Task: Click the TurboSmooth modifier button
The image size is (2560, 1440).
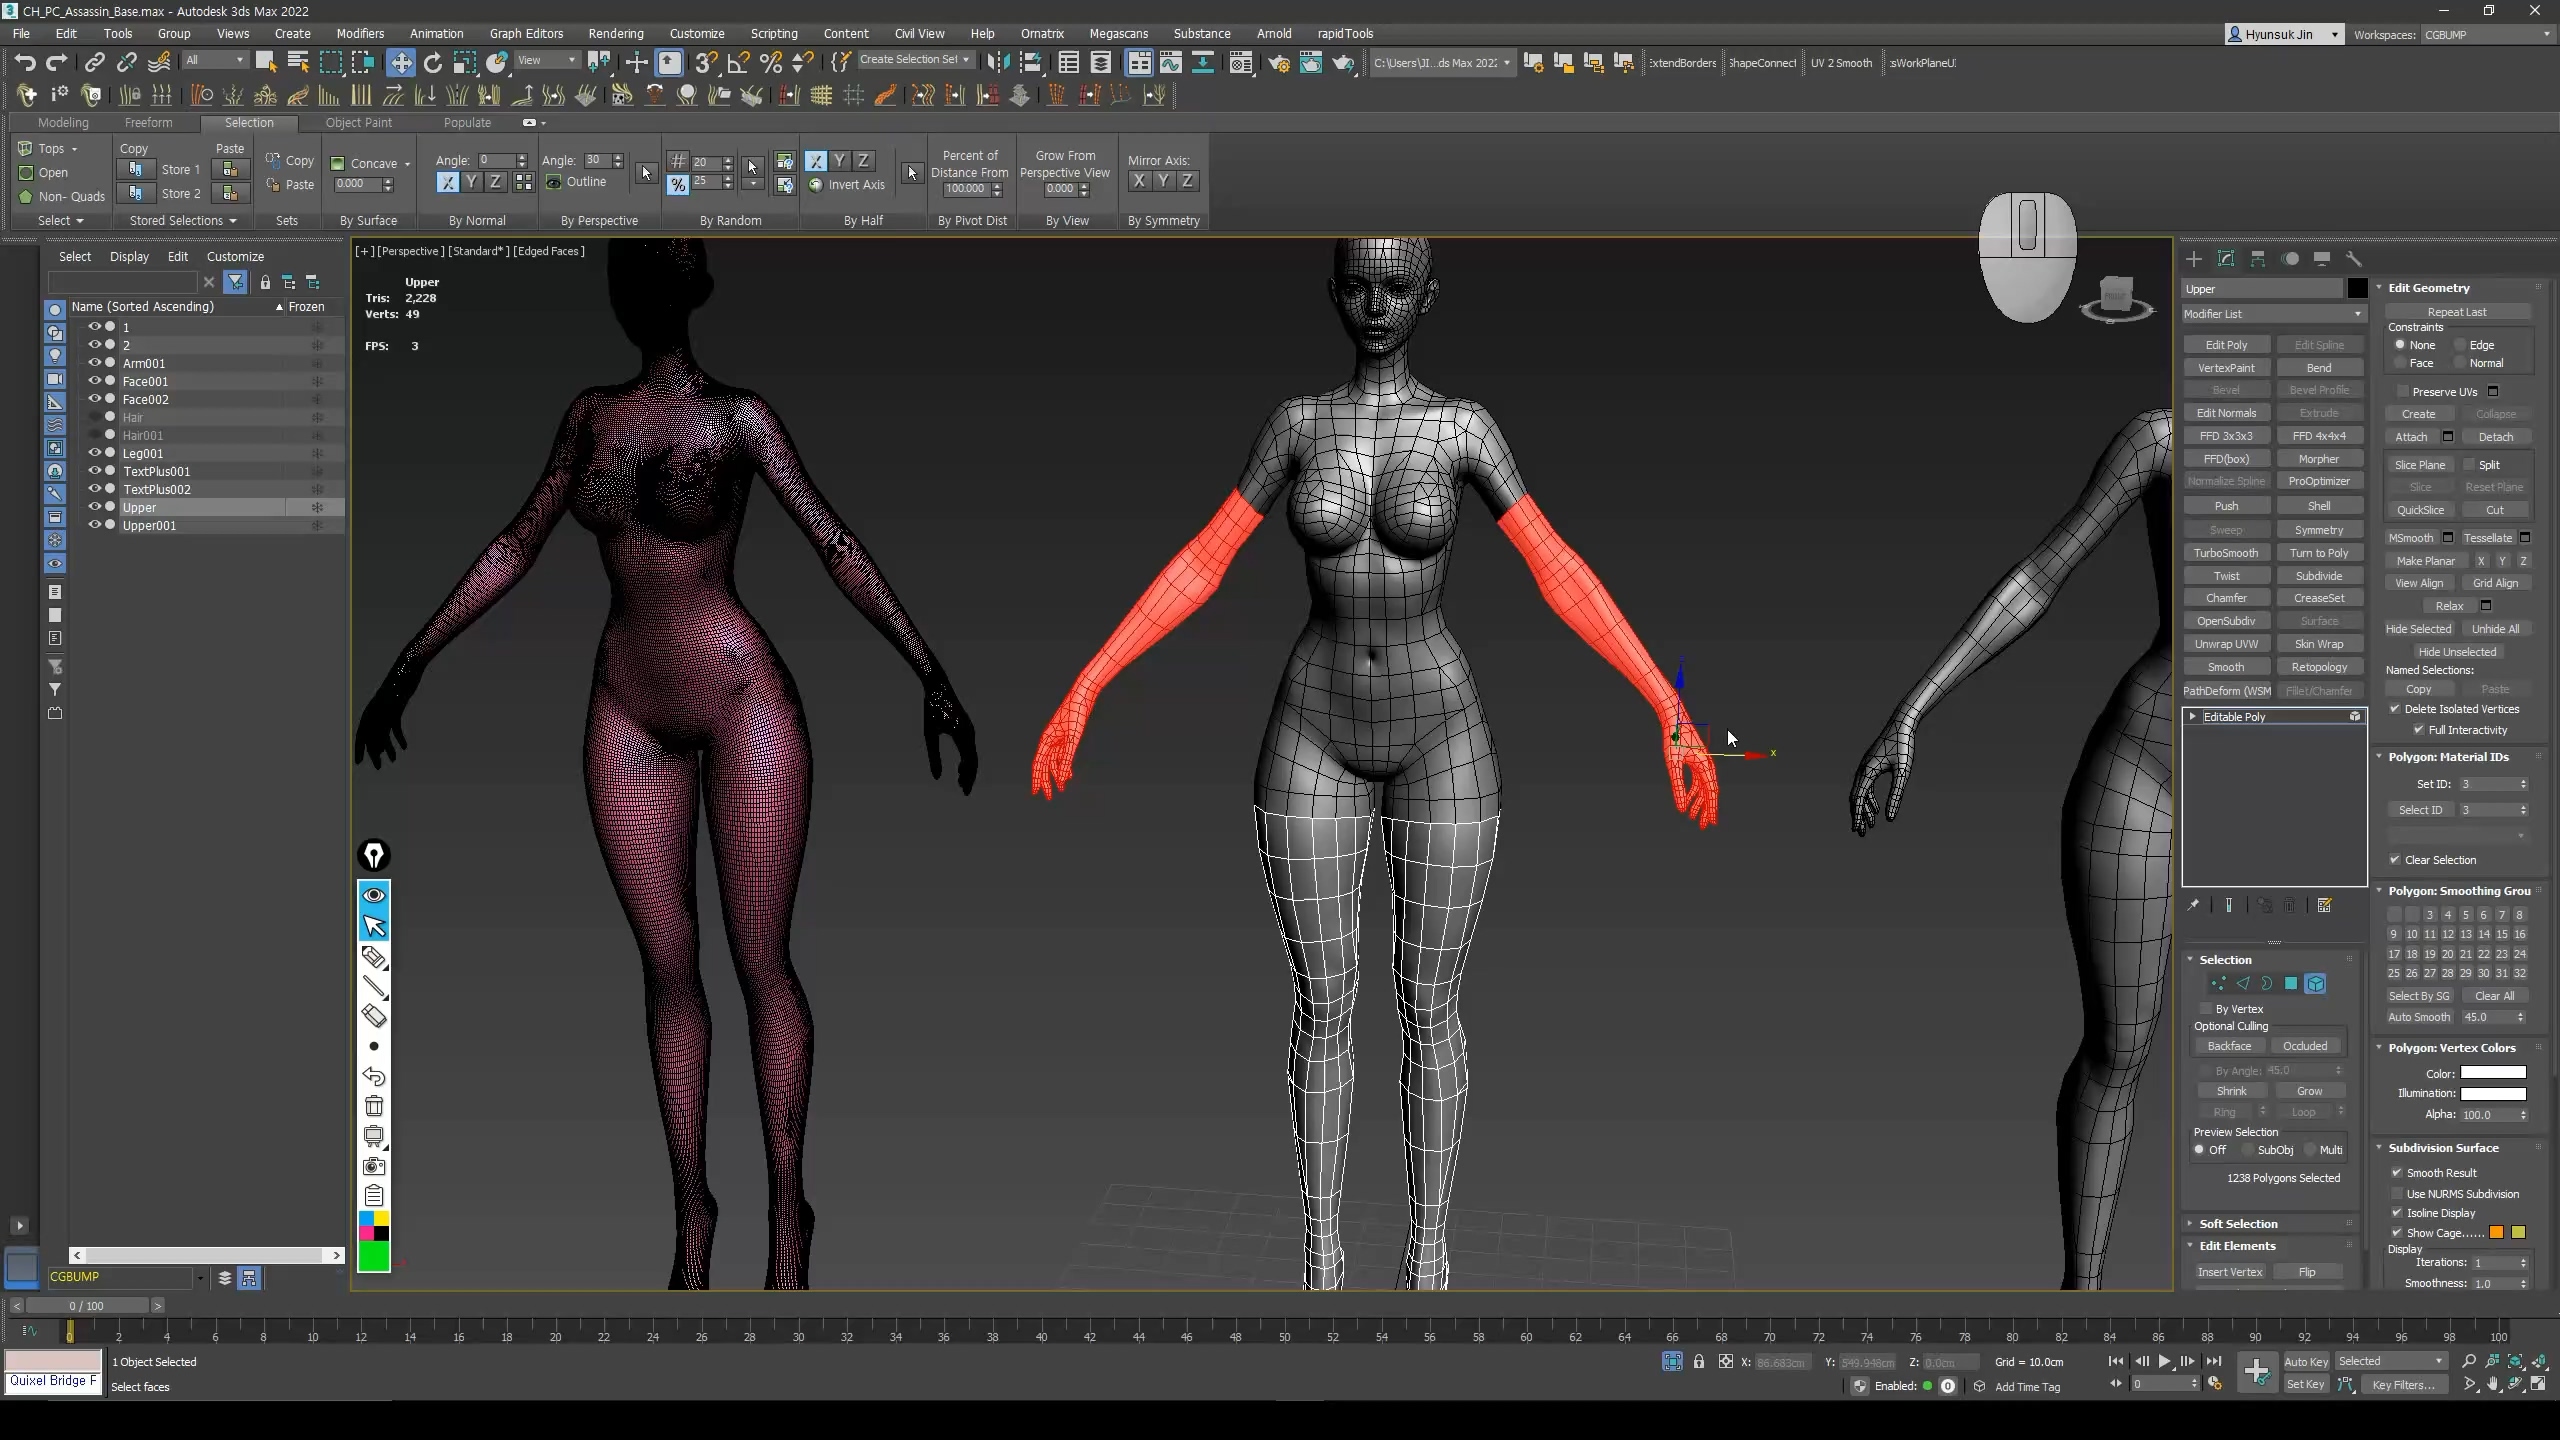Action: pyautogui.click(x=2225, y=553)
